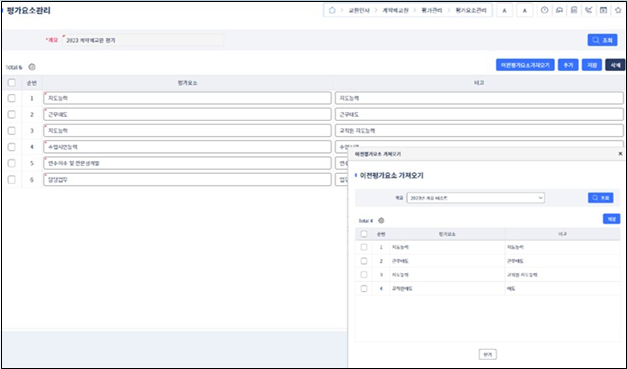Go to home via breadcrumb house icon

(x=332, y=10)
